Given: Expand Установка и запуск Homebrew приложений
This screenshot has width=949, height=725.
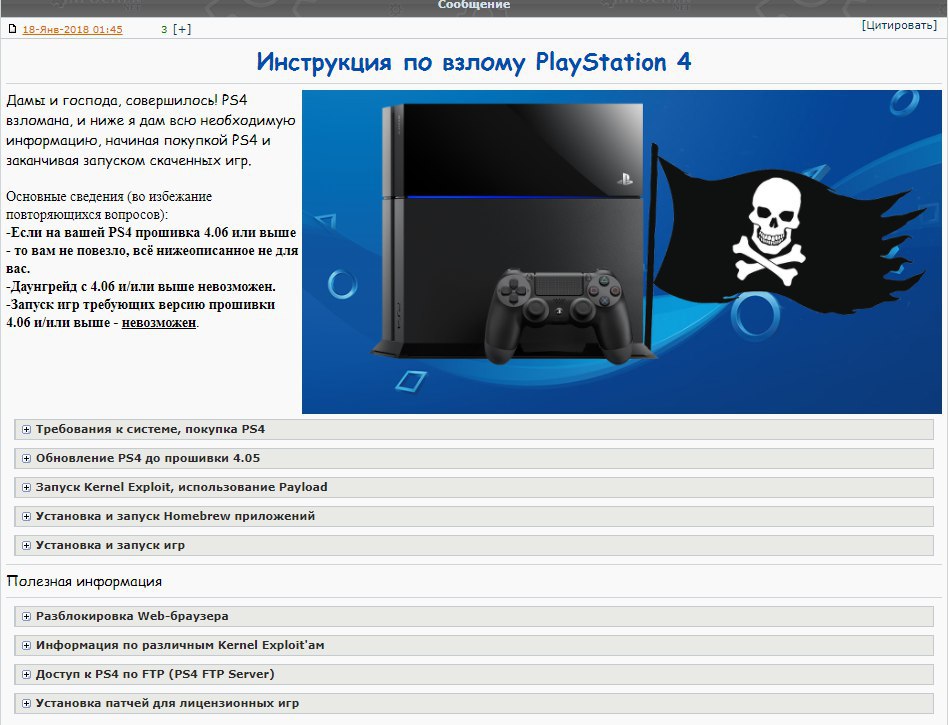Looking at the screenshot, I should tap(474, 516).
